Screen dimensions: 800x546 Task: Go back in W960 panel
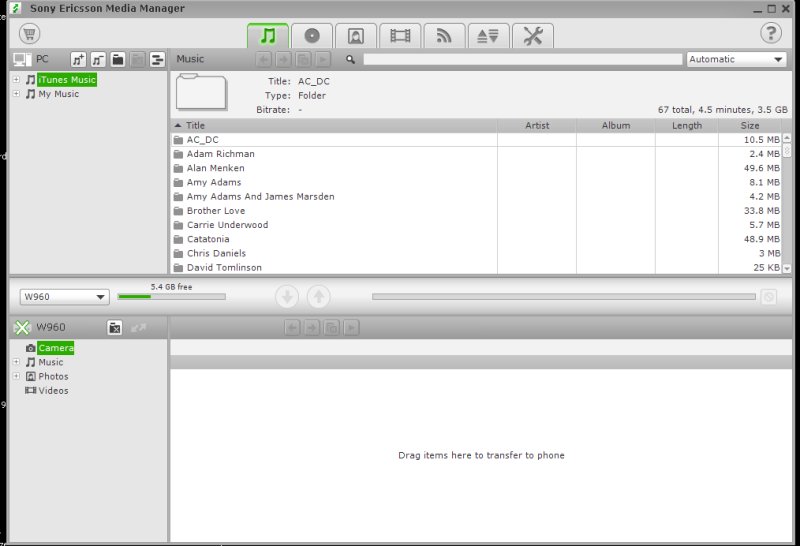pyautogui.click(x=292, y=328)
